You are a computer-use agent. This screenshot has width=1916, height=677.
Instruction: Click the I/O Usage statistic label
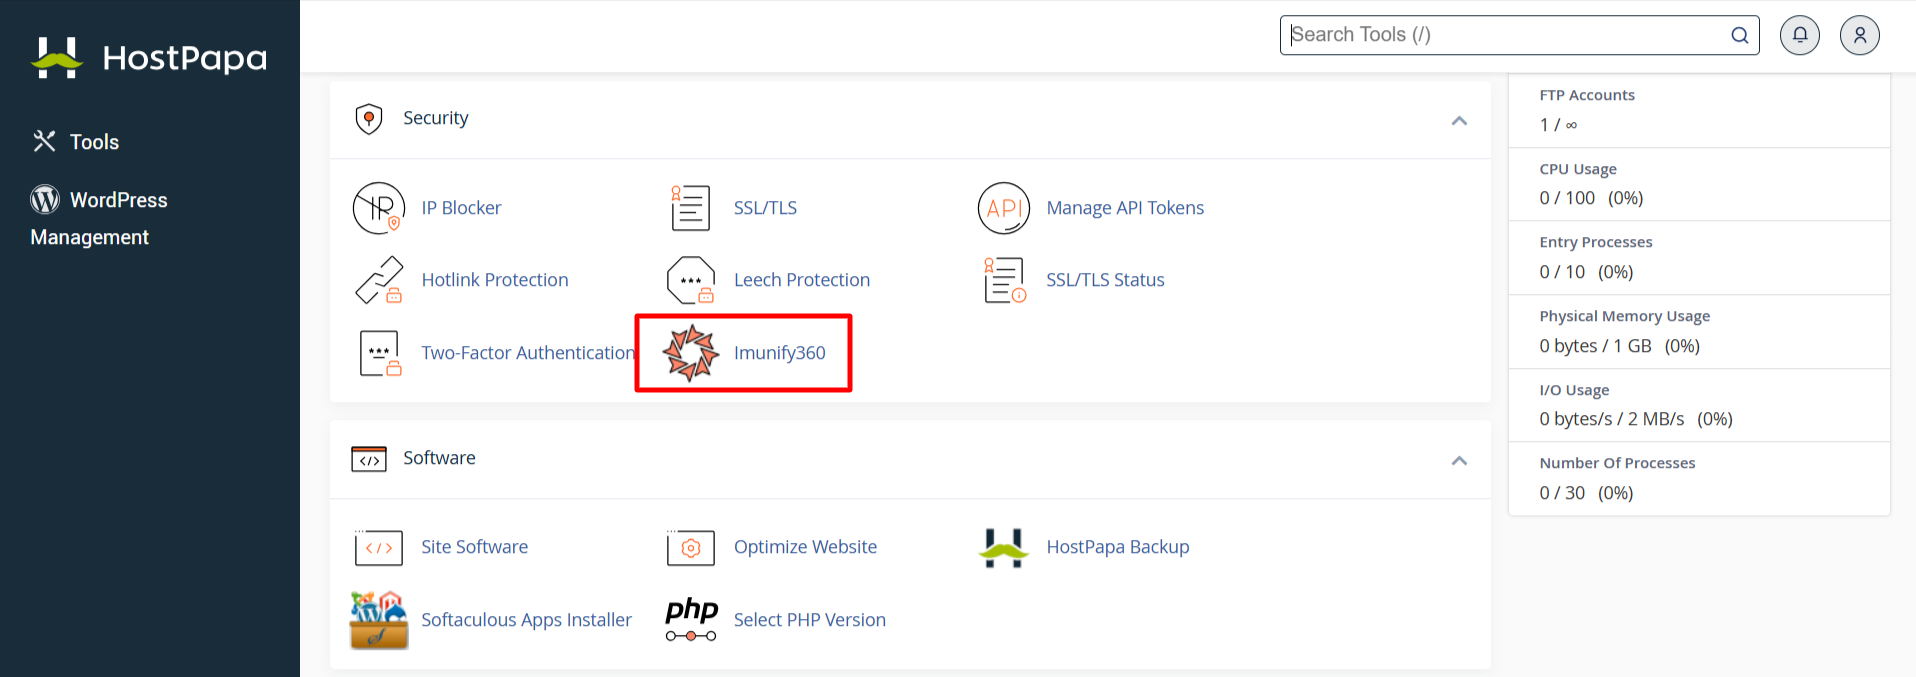[1574, 390]
